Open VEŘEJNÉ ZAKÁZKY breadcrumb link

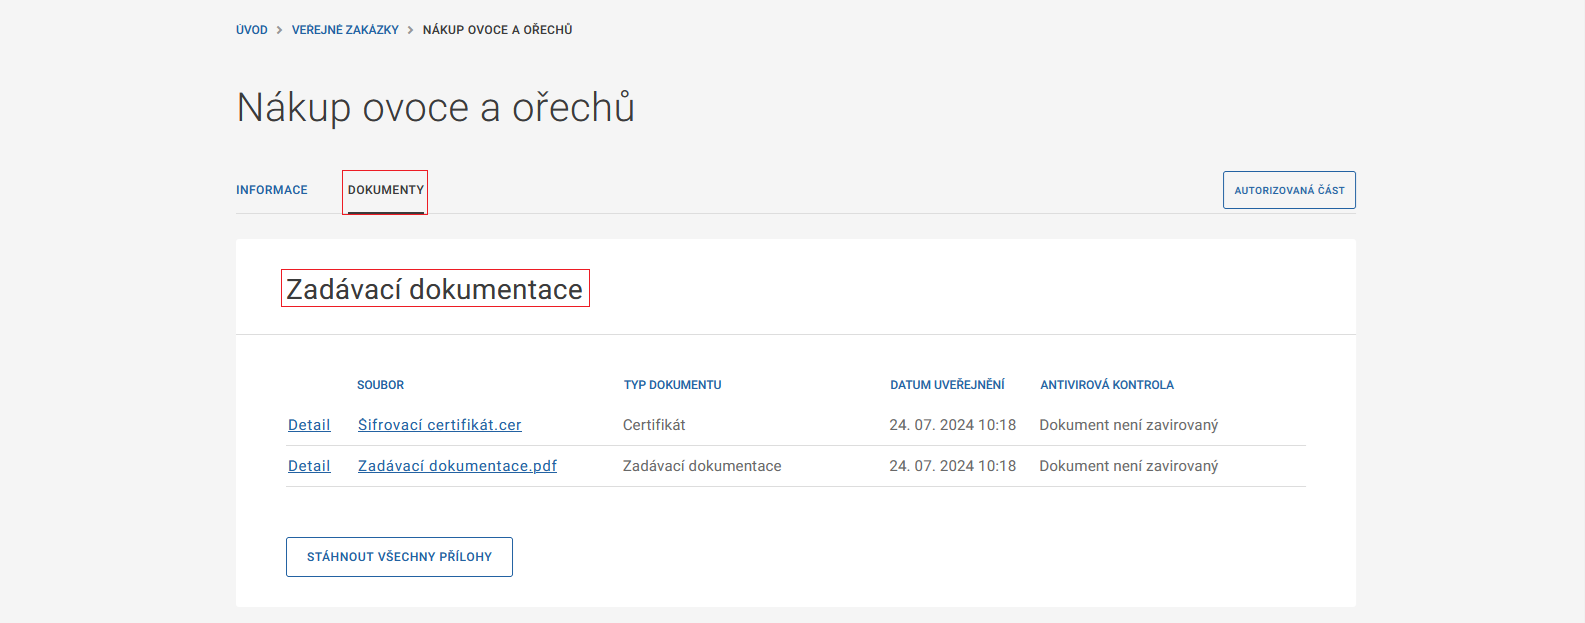[x=345, y=30]
